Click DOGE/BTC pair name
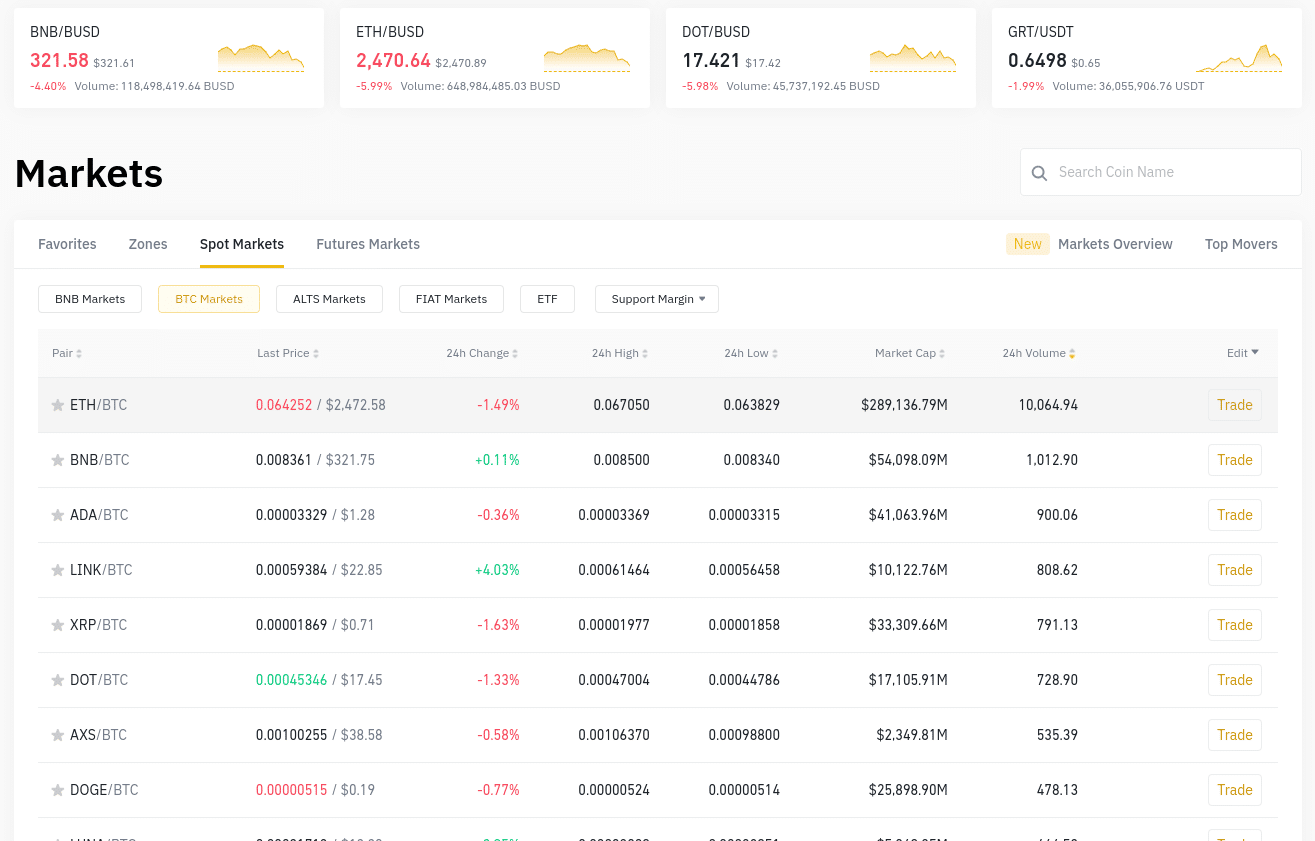The width and height of the screenshot is (1315, 841). click(104, 790)
